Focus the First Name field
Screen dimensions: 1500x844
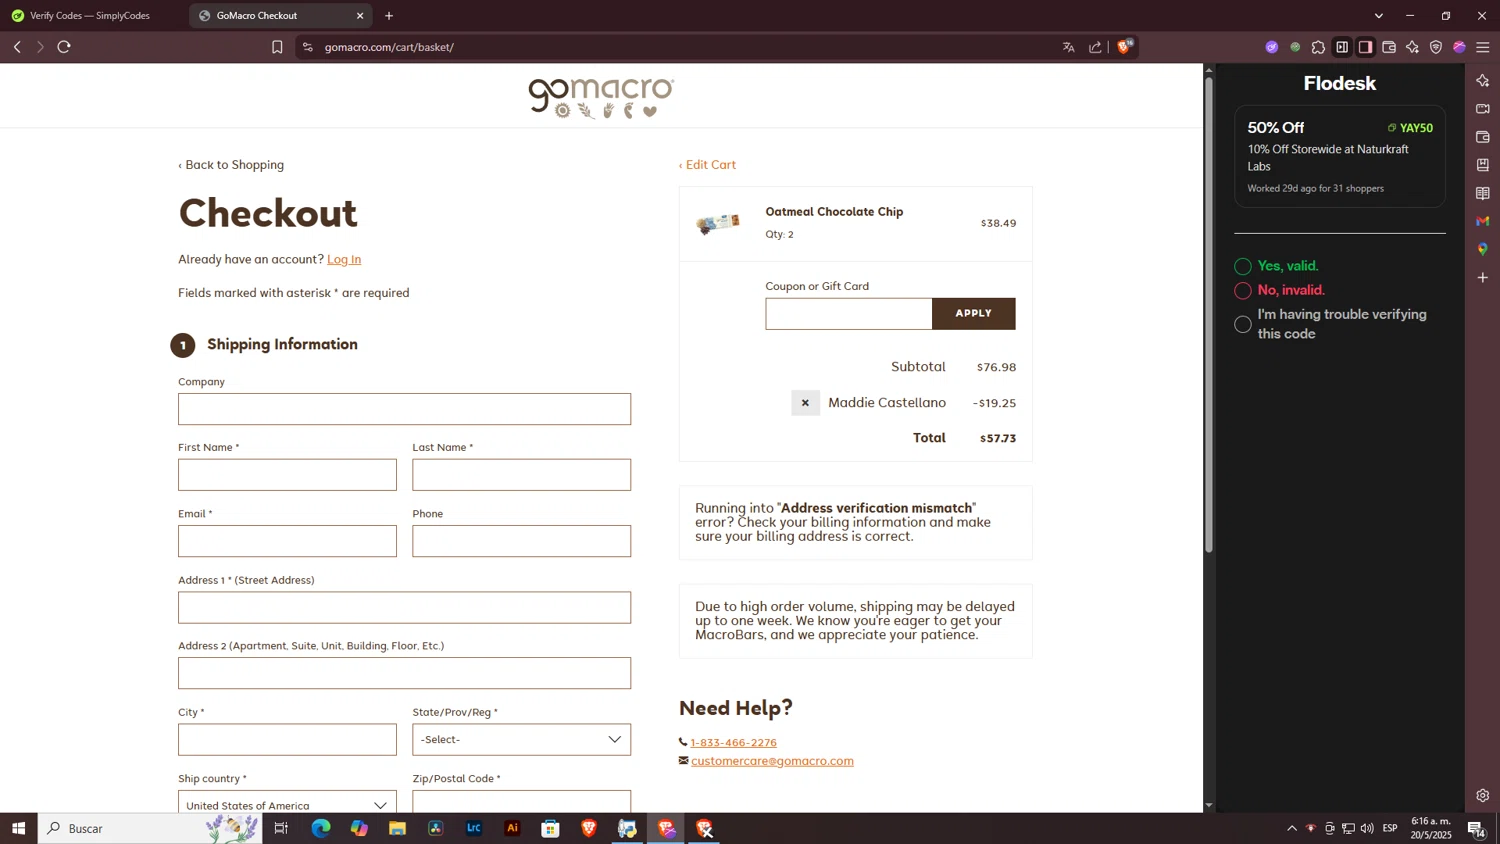pyautogui.click(x=287, y=475)
